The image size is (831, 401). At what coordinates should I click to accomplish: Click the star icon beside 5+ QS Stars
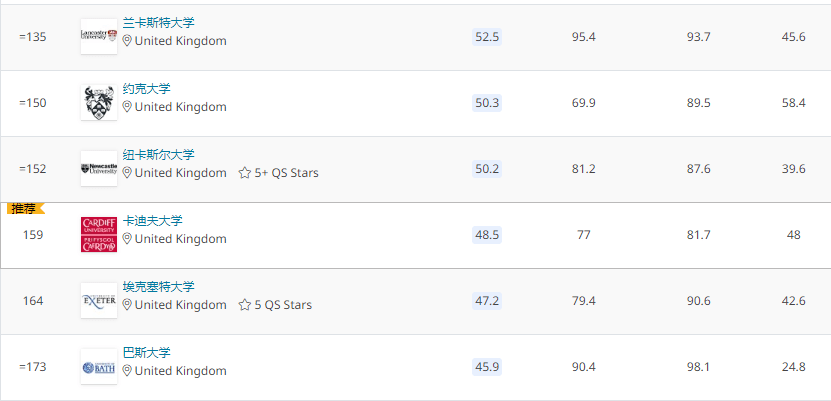245,173
